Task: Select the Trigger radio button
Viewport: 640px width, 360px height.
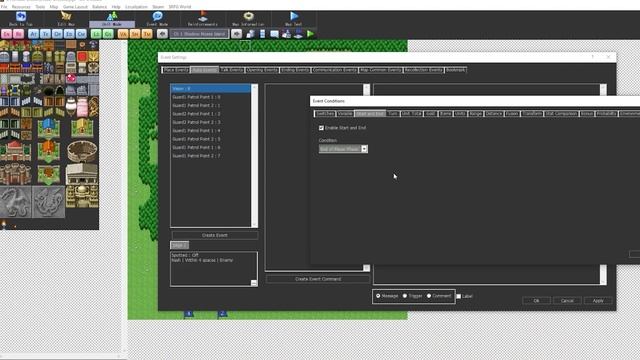Action: [405, 296]
